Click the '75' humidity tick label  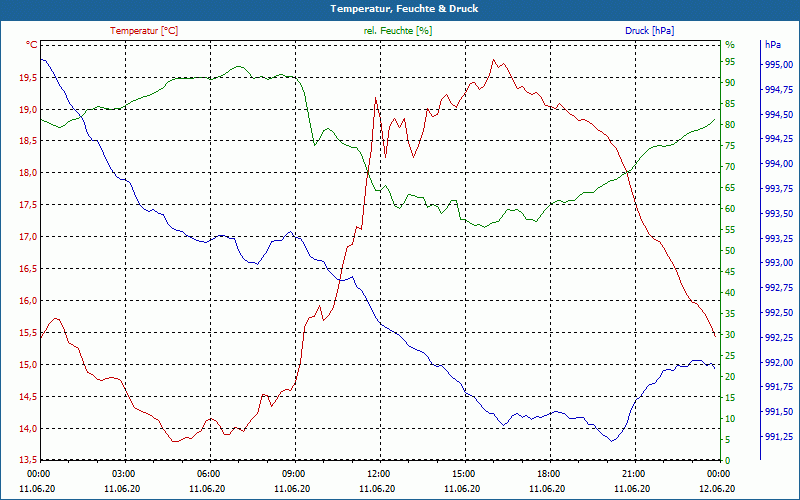click(x=730, y=146)
